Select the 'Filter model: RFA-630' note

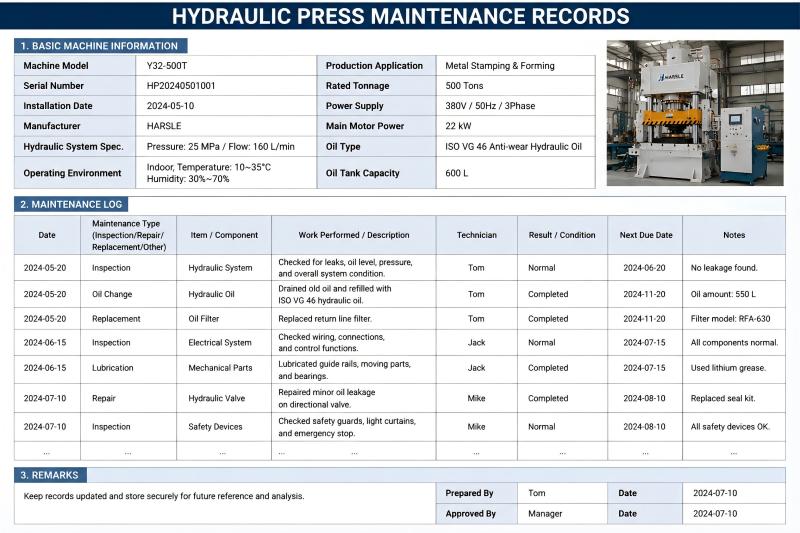pos(731,319)
